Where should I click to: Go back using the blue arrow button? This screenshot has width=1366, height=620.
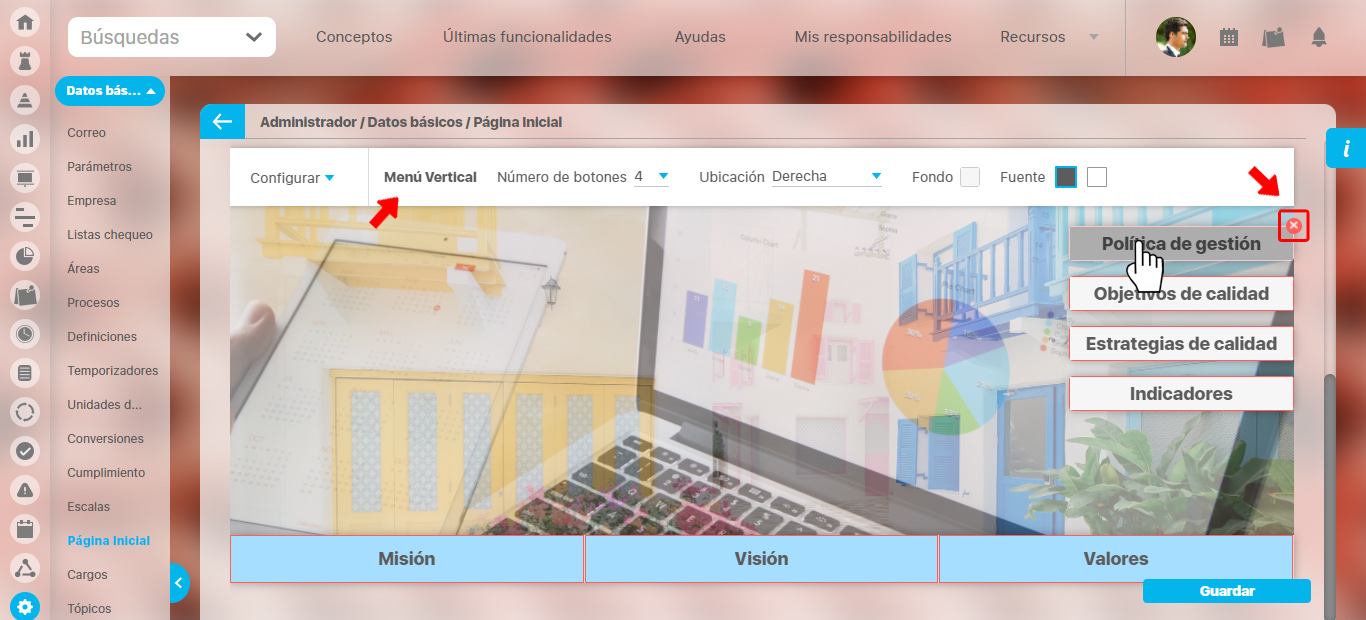[x=222, y=122]
